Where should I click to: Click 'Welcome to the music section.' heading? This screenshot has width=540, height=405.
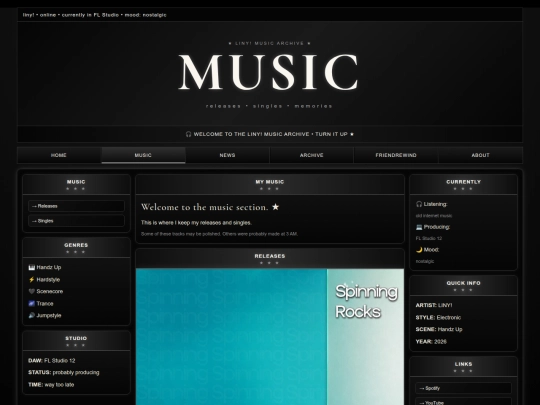click(x=205, y=207)
